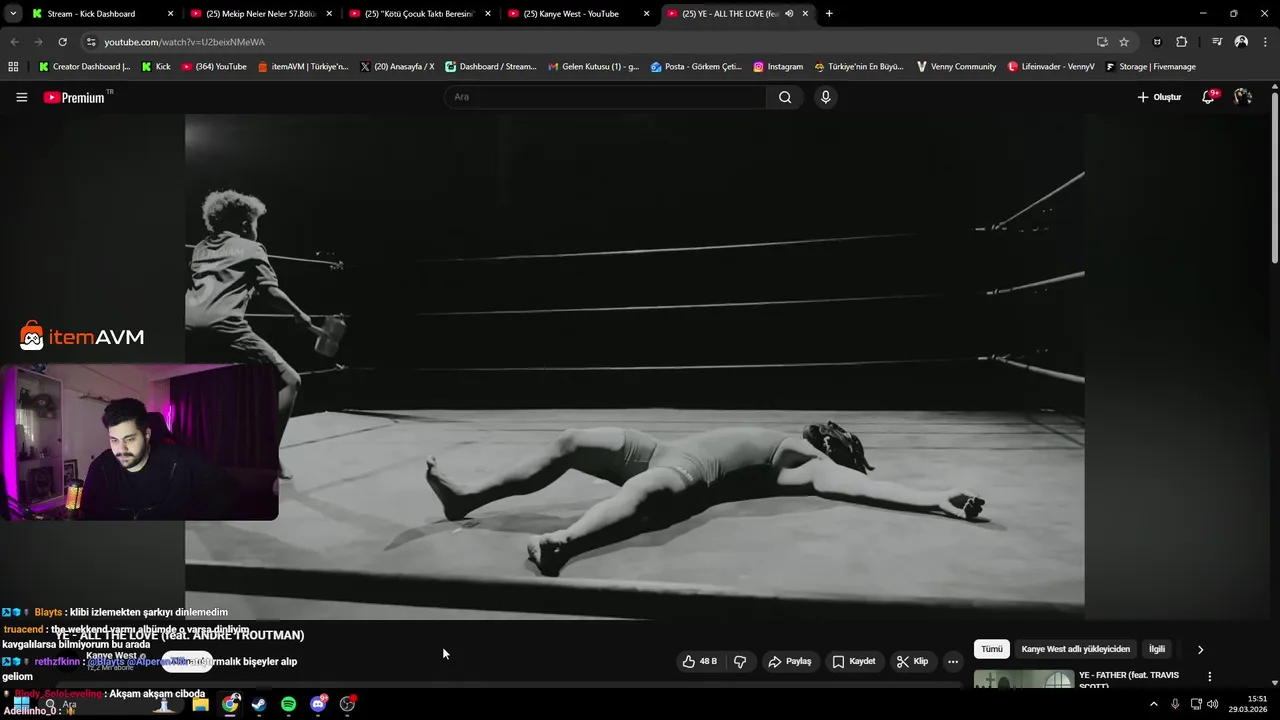Open the YouTube guide hamburger menu
Image resolution: width=1280 pixels, height=720 pixels.
tap(21, 97)
